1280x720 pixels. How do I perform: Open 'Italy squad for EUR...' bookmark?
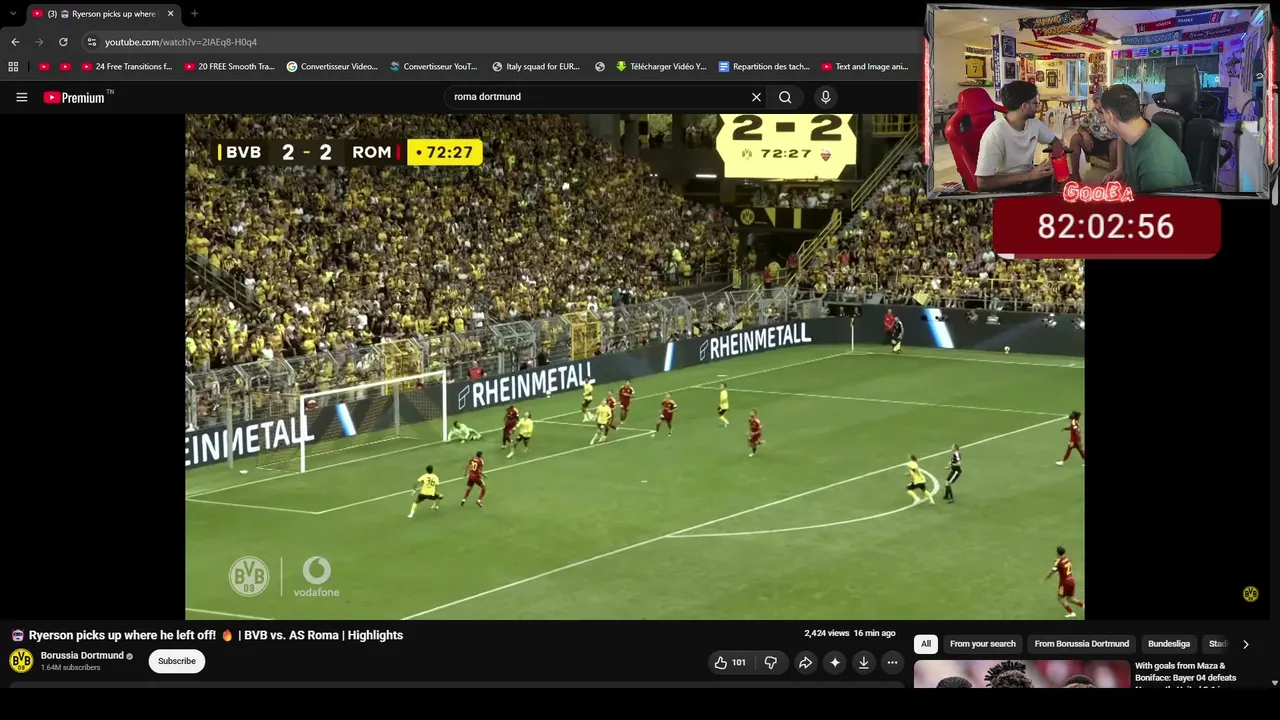(x=536, y=67)
